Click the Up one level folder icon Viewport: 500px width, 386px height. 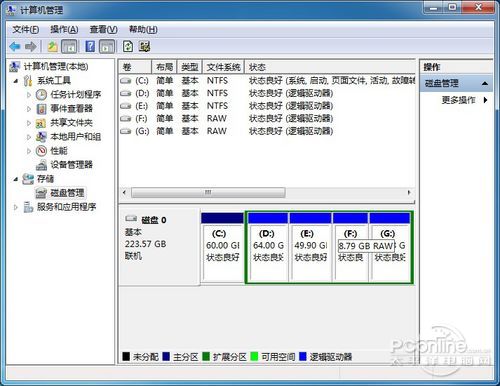coord(52,47)
